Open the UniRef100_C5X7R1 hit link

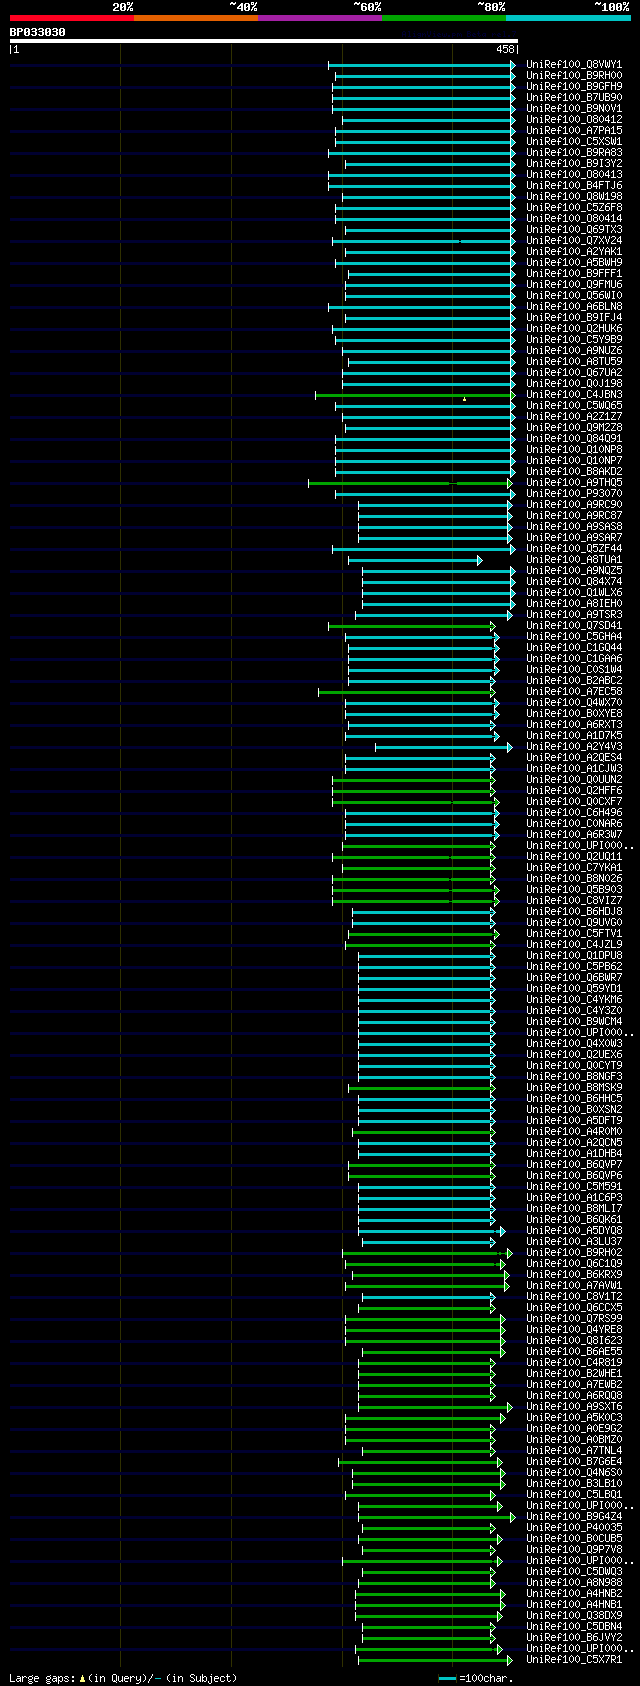point(574,1660)
